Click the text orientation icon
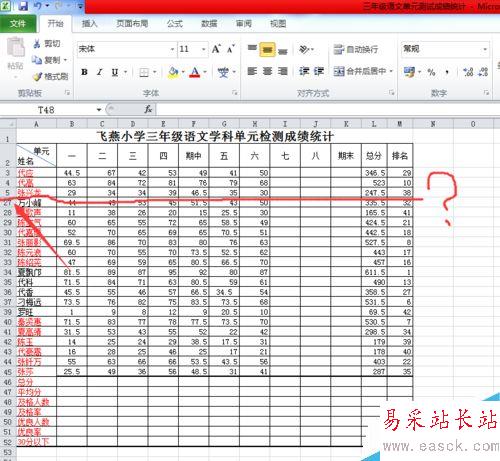500x461 pixels. 304,49
